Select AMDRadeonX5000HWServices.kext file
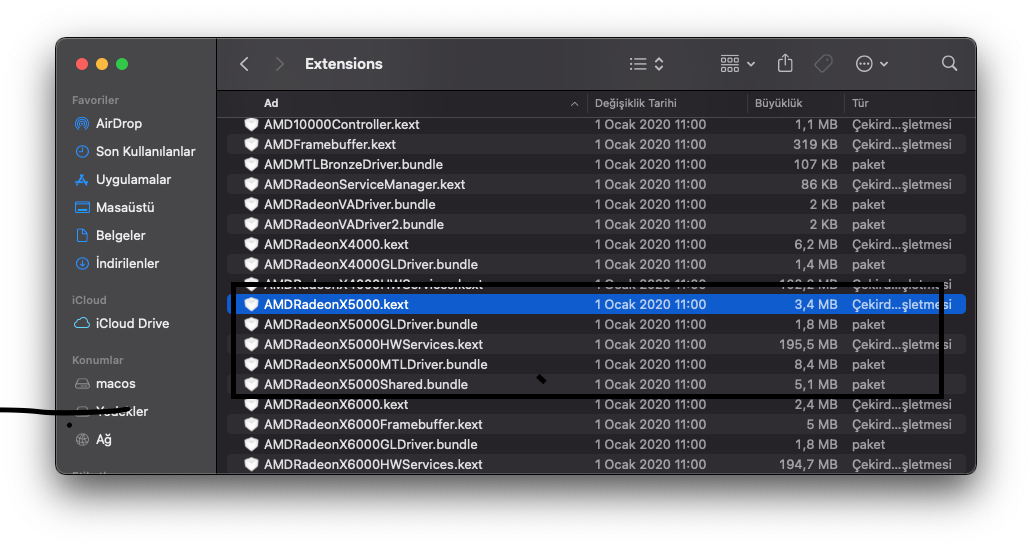The height and width of the screenshot is (548, 1032). (596, 344)
